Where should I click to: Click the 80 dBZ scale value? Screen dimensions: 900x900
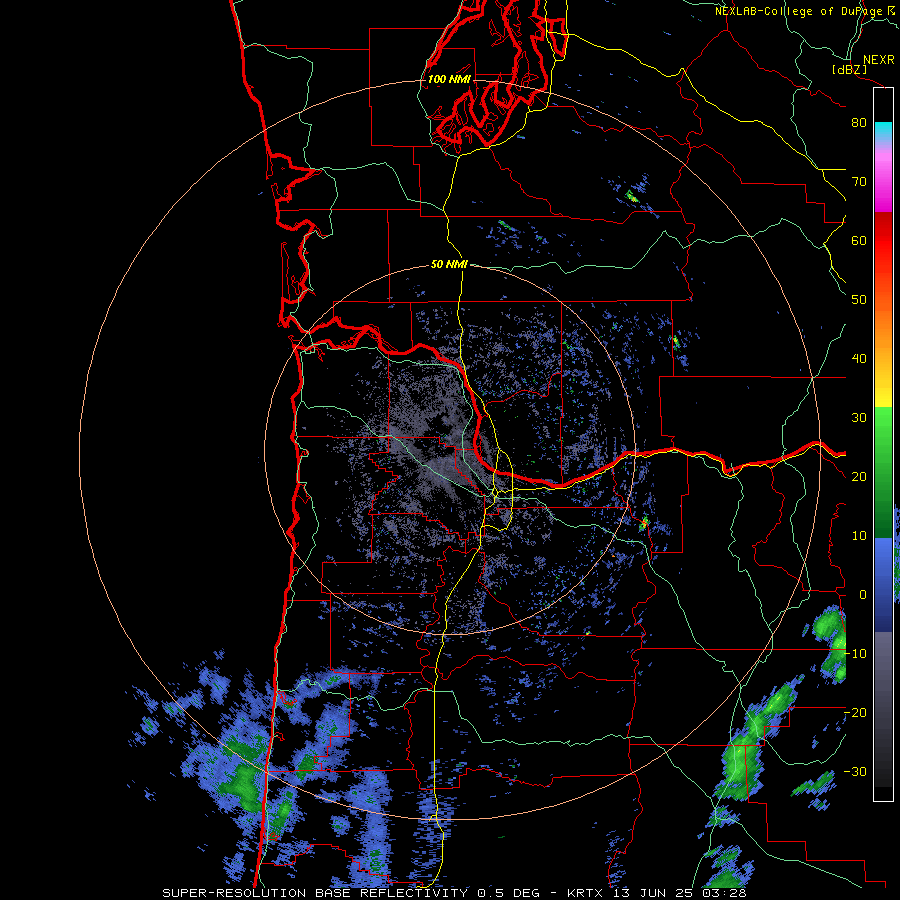pos(859,123)
